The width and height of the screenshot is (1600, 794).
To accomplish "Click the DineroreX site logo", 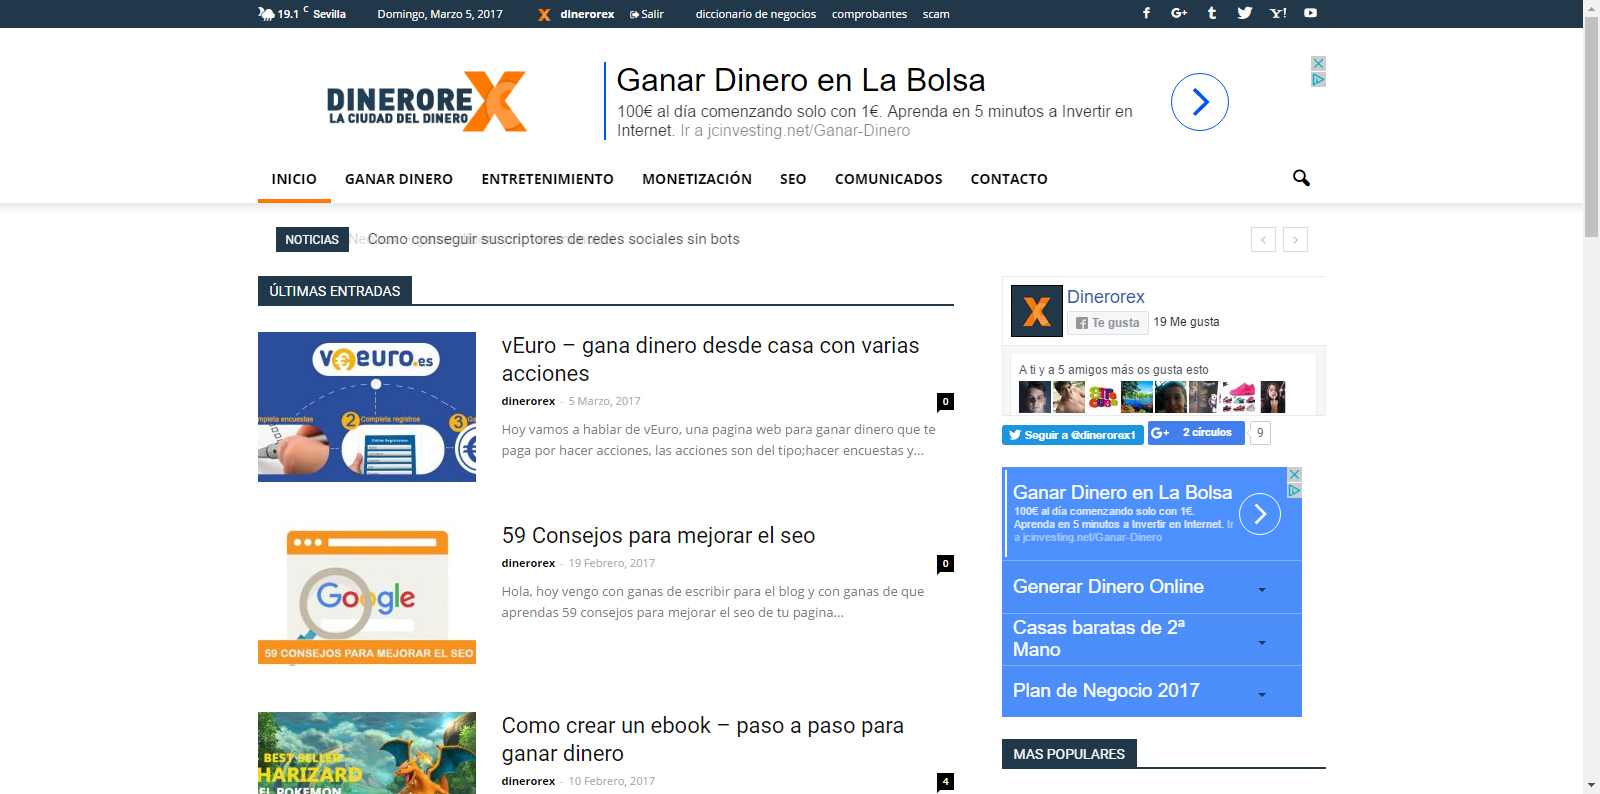I will pyautogui.click(x=427, y=101).
